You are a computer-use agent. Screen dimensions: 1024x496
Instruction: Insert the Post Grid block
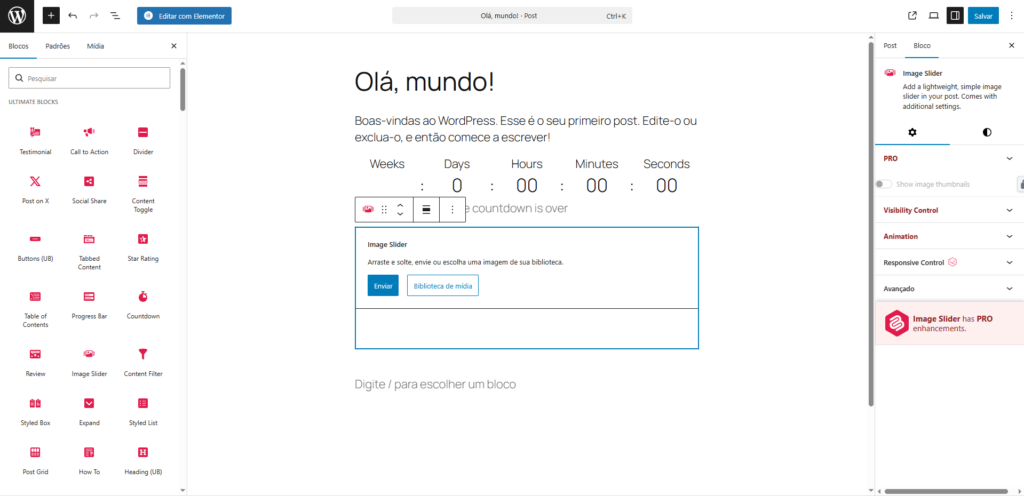coord(35,460)
